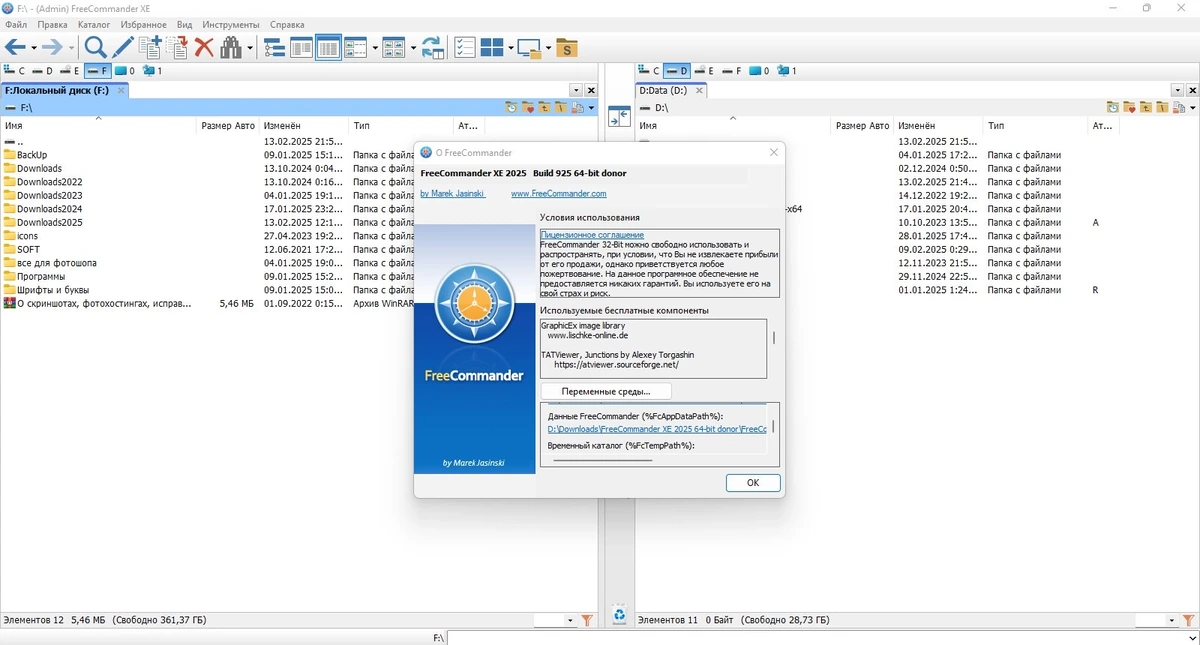The height and width of the screenshot is (645, 1200).
Task: Click the monitor with folder desktop icon
Action: pos(529,47)
